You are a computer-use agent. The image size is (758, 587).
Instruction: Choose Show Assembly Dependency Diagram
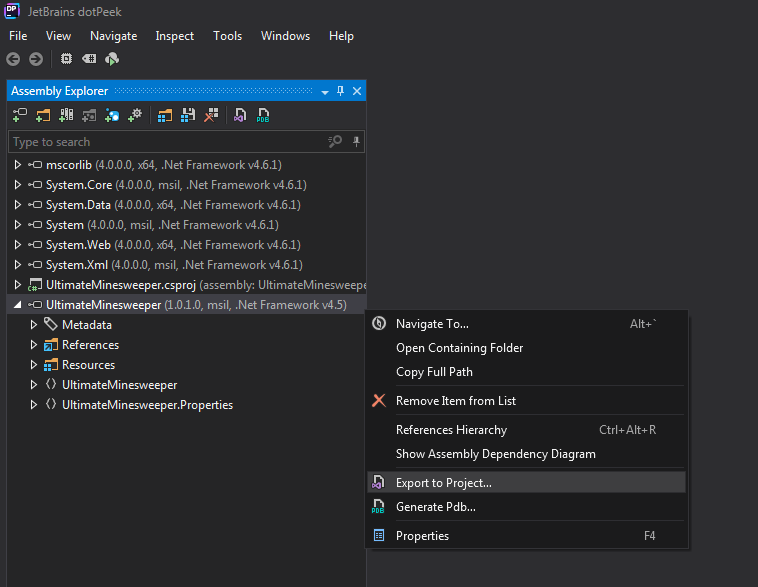(x=526, y=454)
